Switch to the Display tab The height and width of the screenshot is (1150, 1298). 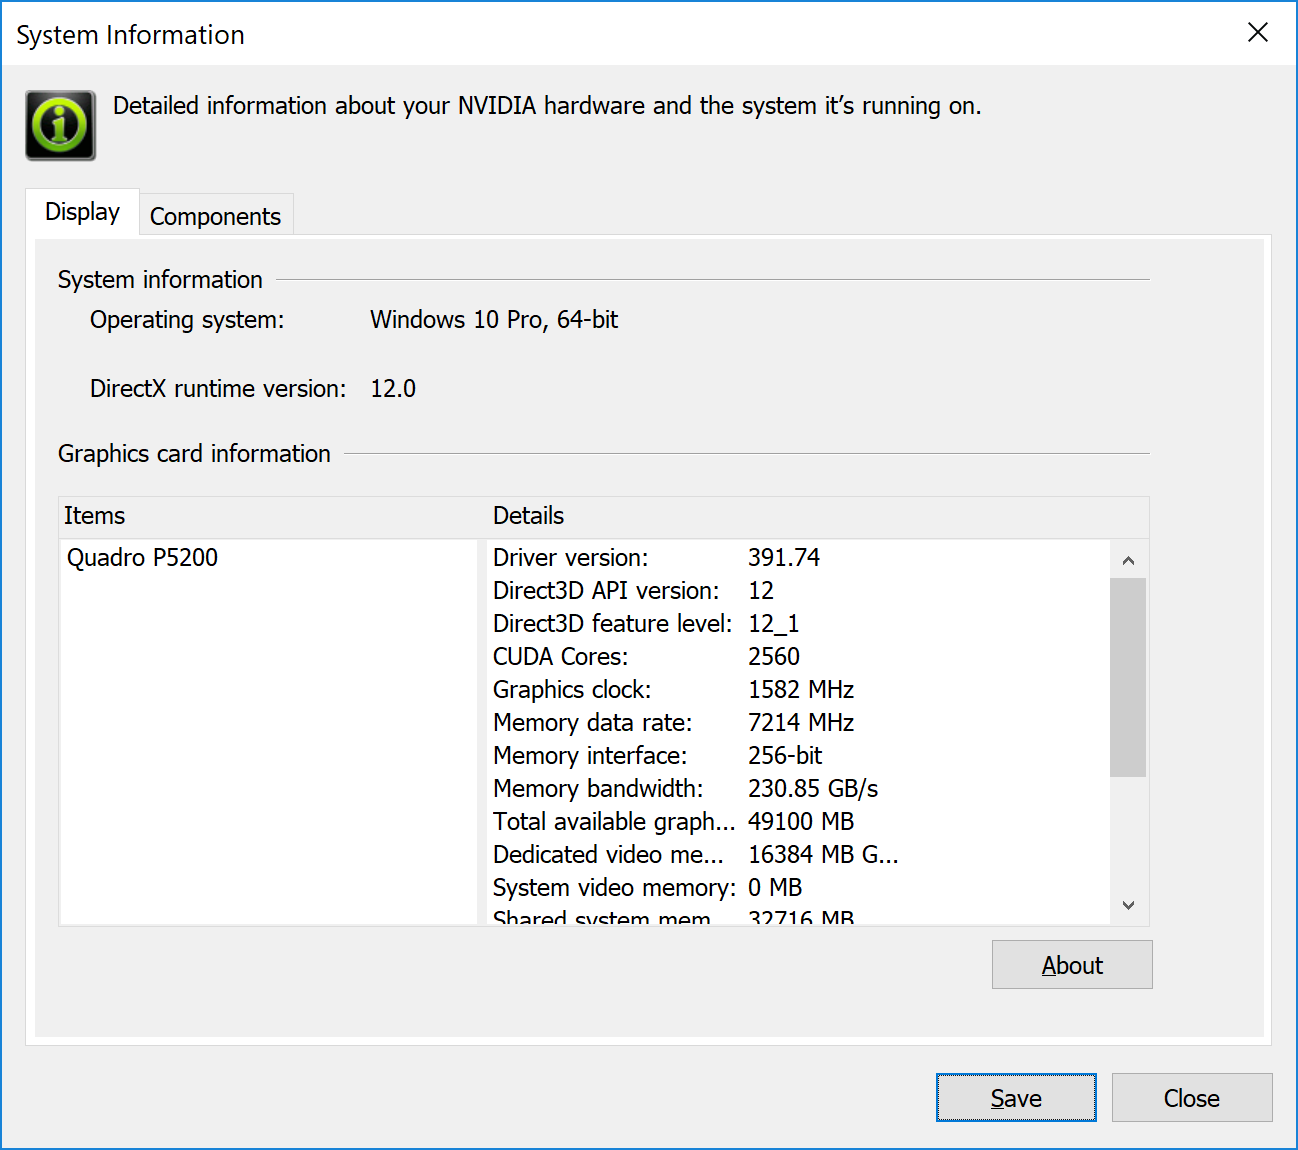pyautogui.click(x=82, y=212)
